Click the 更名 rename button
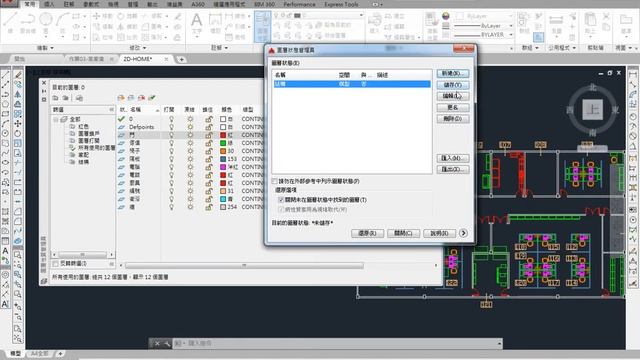The image size is (640, 360). [453, 108]
